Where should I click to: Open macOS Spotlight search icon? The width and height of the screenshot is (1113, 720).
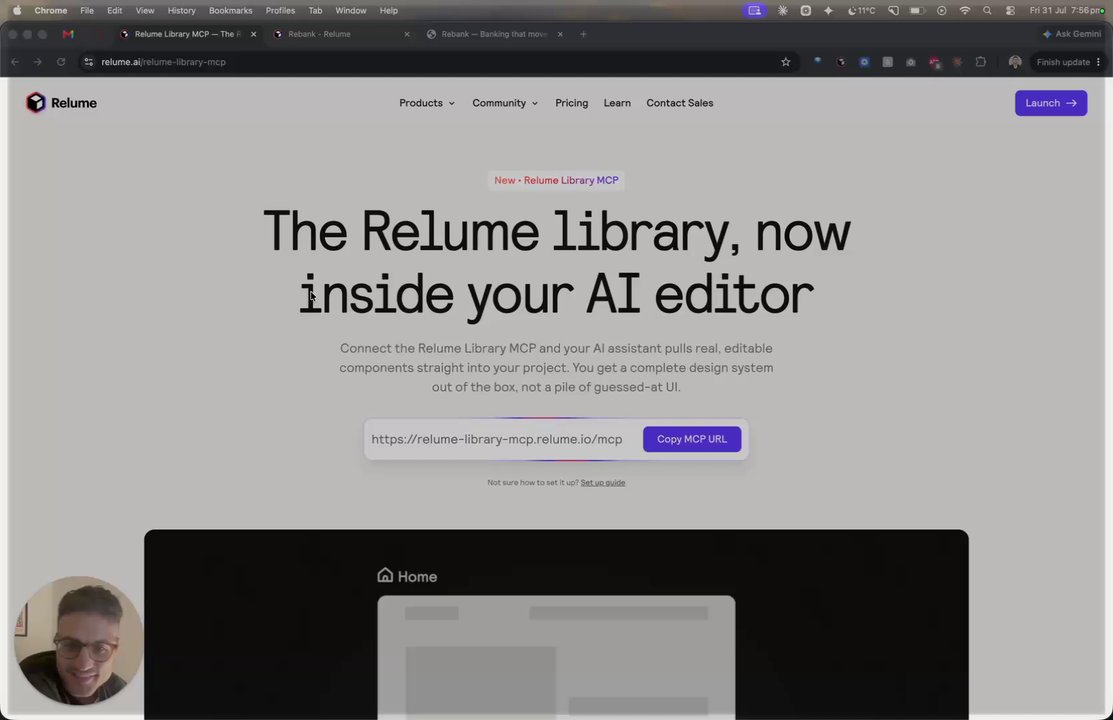[x=987, y=11]
